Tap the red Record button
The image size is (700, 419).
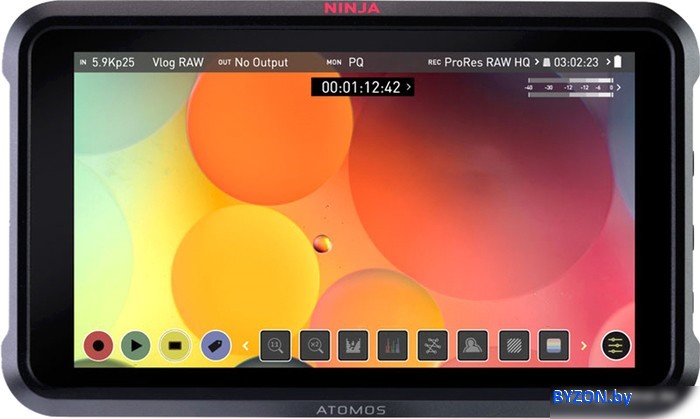(98, 345)
